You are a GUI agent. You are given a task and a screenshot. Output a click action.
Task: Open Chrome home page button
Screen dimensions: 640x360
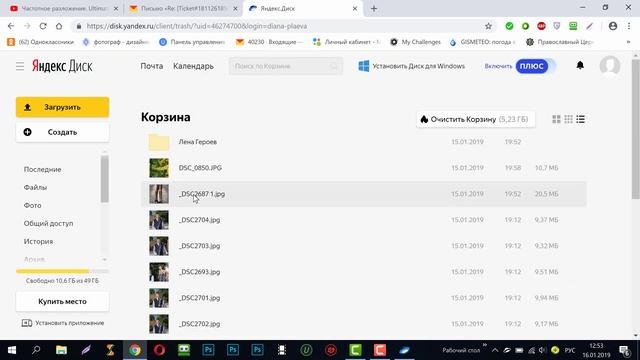click(59, 26)
